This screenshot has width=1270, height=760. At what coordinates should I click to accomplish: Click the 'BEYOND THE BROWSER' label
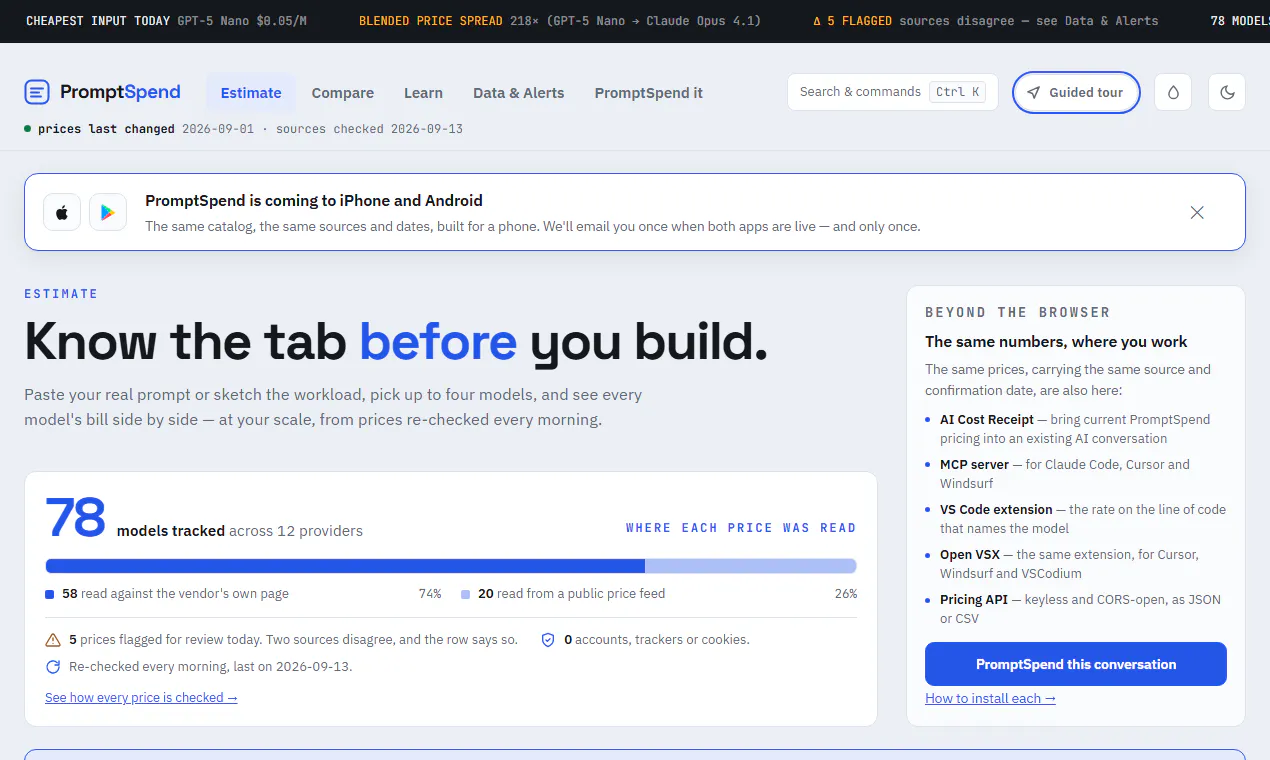coord(1017,312)
